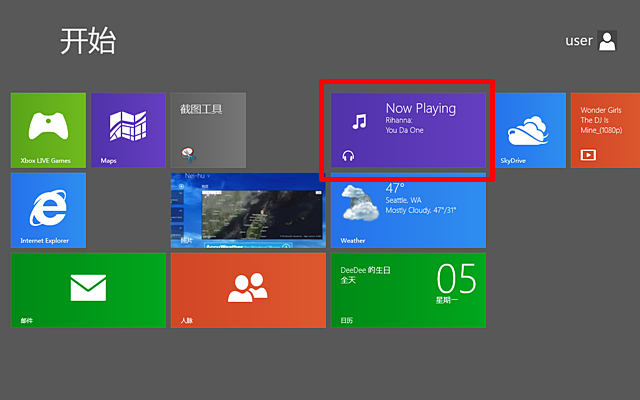Click the headphones icon on music tile
This screenshot has width=640, height=400.
pos(348,156)
